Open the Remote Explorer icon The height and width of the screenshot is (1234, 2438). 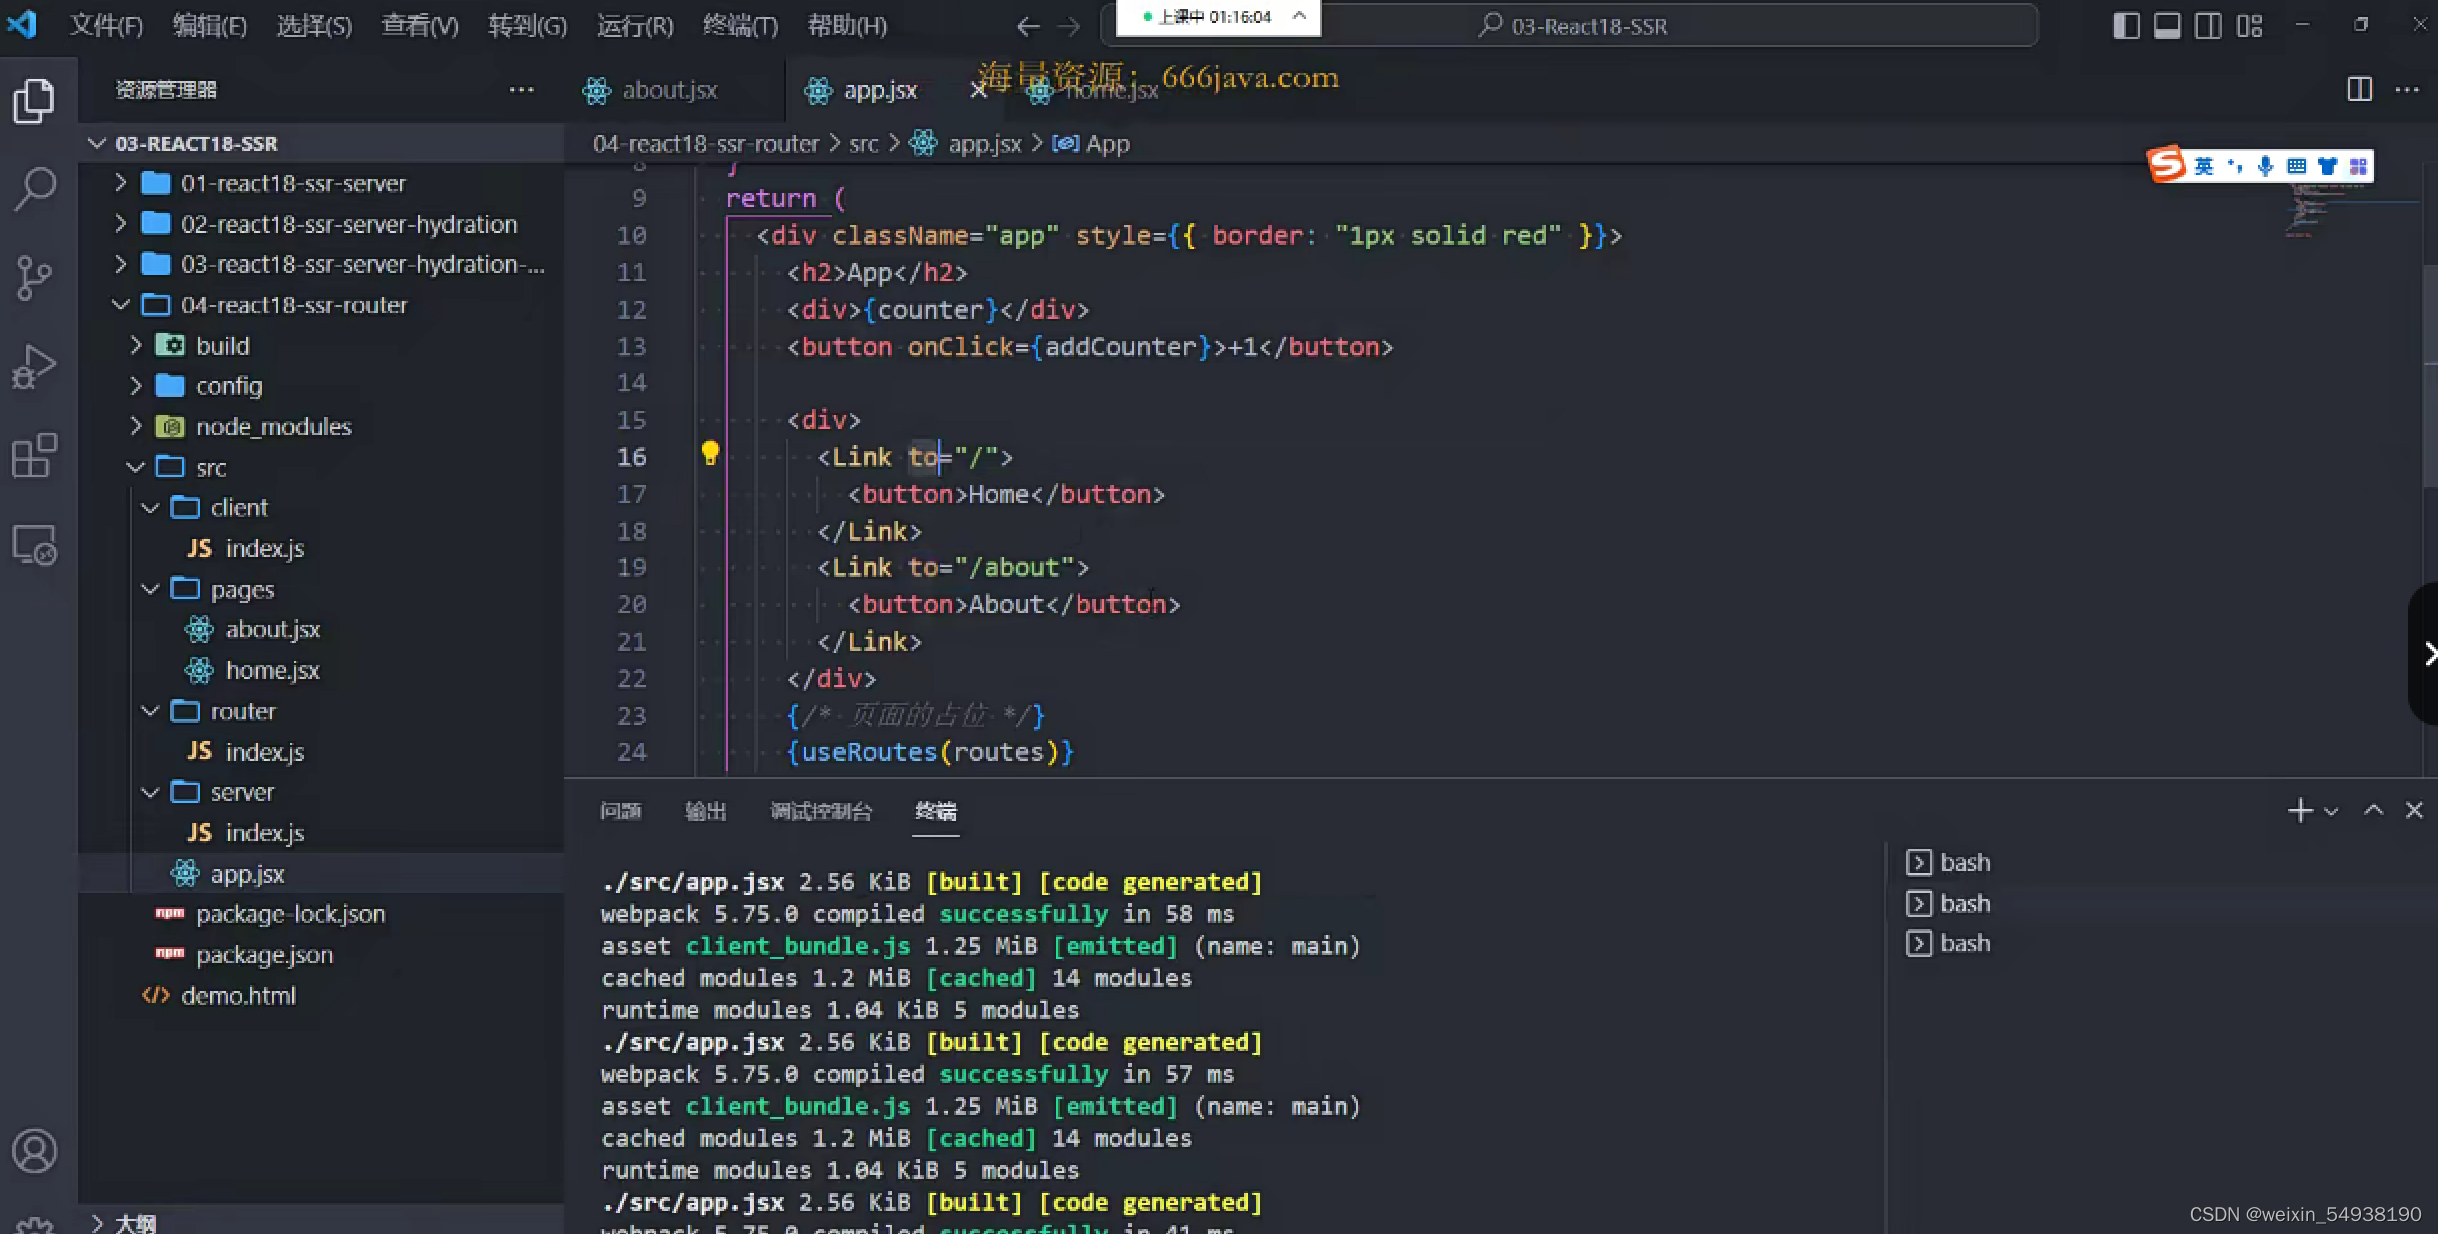(35, 546)
